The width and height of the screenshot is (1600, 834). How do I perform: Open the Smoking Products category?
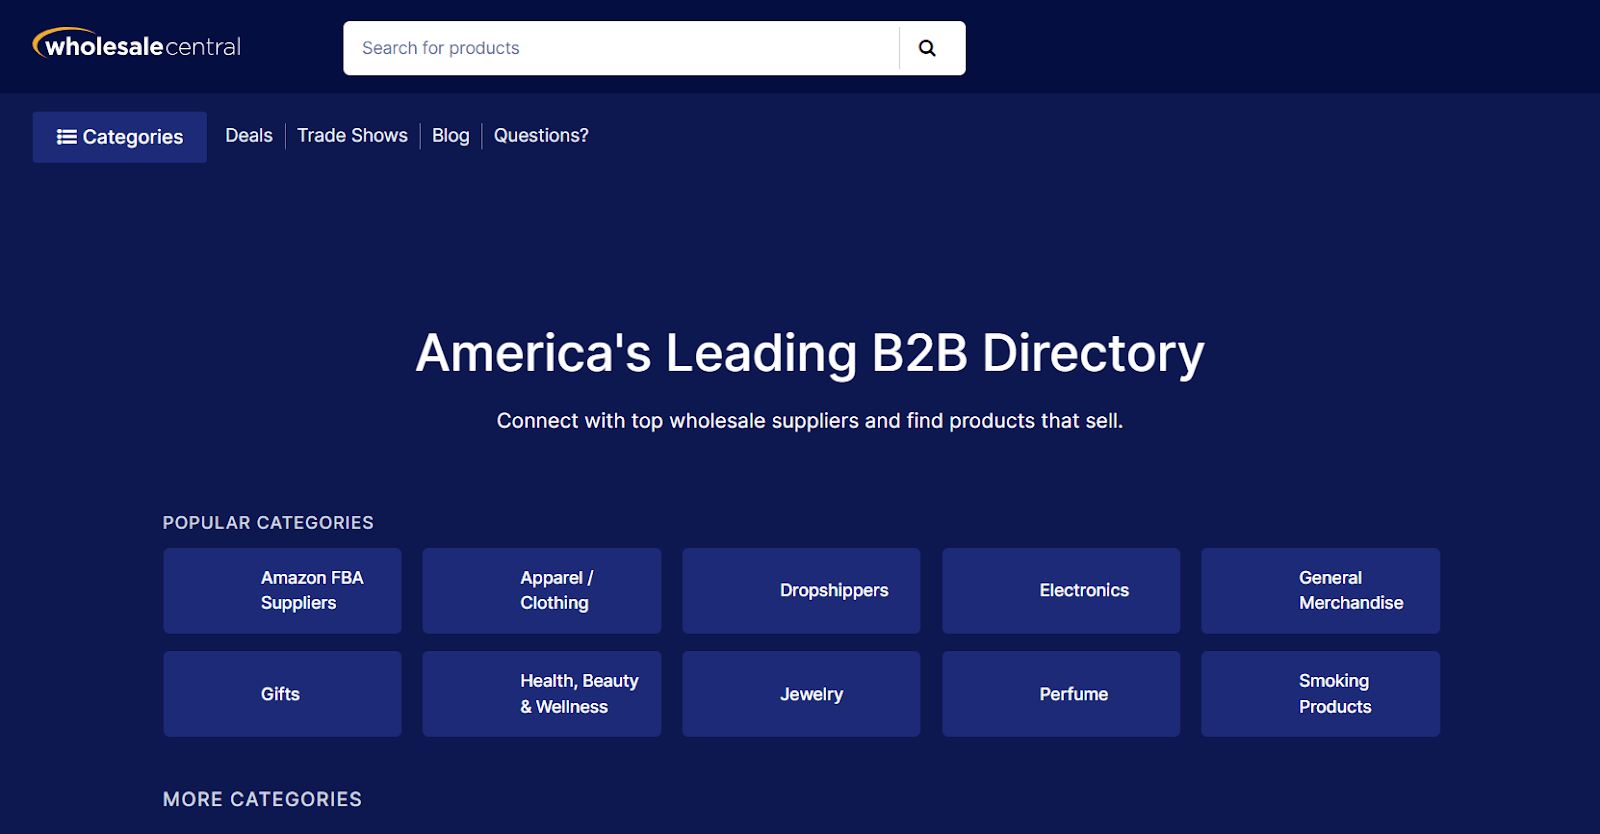pyautogui.click(x=1320, y=694)
